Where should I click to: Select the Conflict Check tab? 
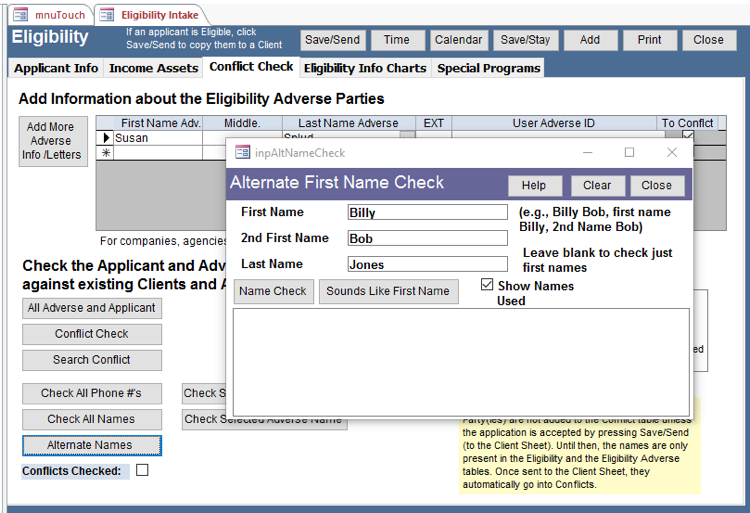251,66
